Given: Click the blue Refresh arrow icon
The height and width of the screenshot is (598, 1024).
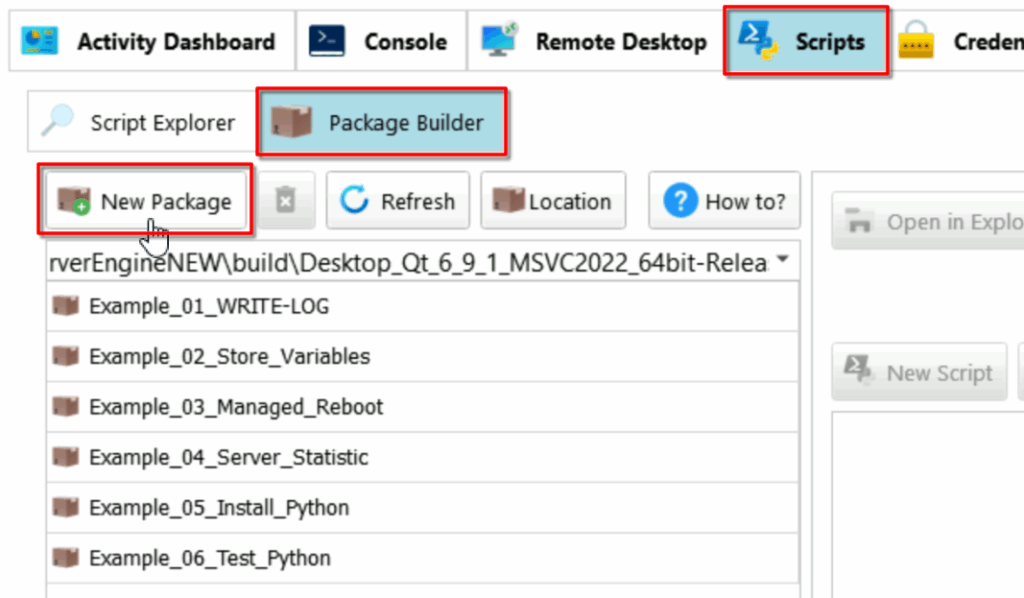Looking at the screenshot, I should 355,200.
